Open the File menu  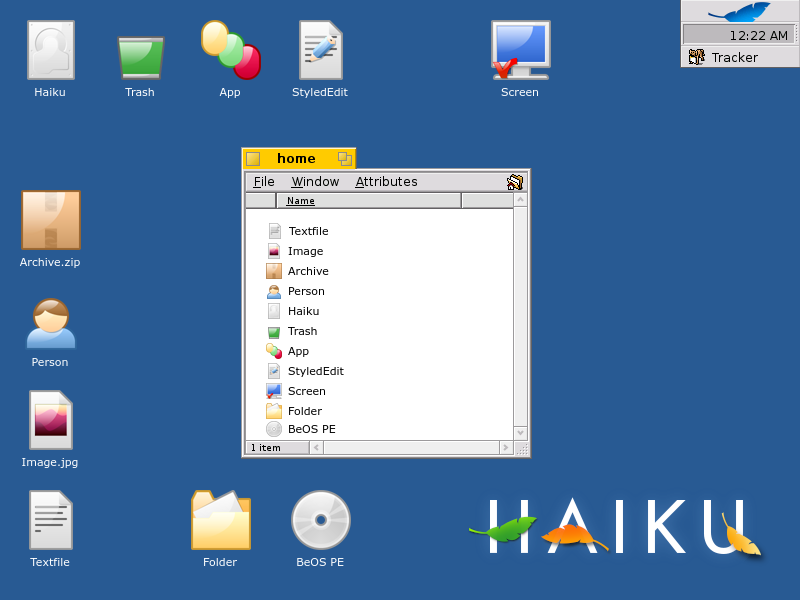click(264, 182)
